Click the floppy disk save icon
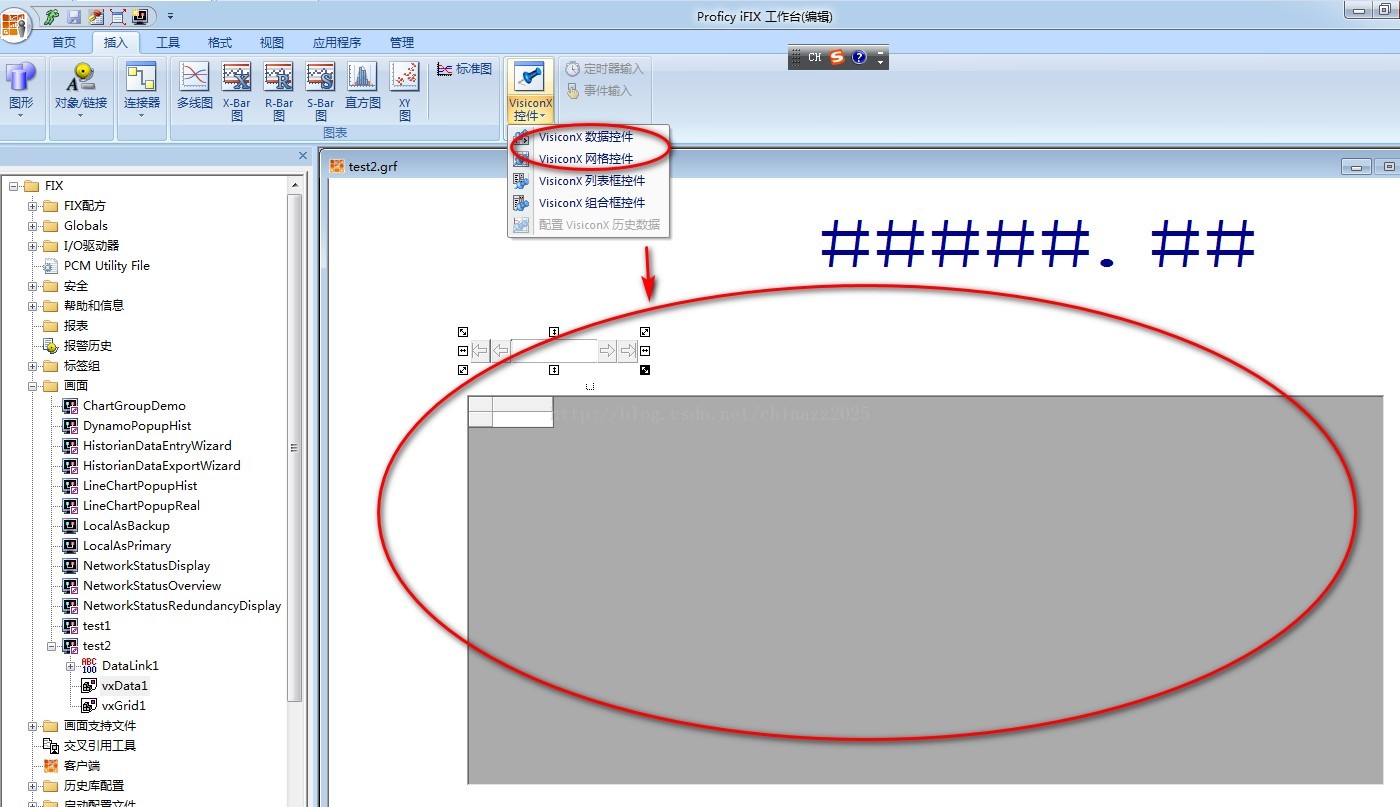1400x807 pixels. coord(74,16)
